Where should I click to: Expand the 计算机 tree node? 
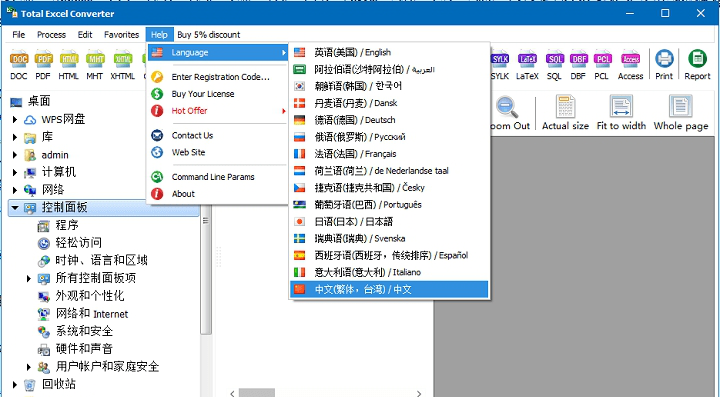(x=15, y=172)
